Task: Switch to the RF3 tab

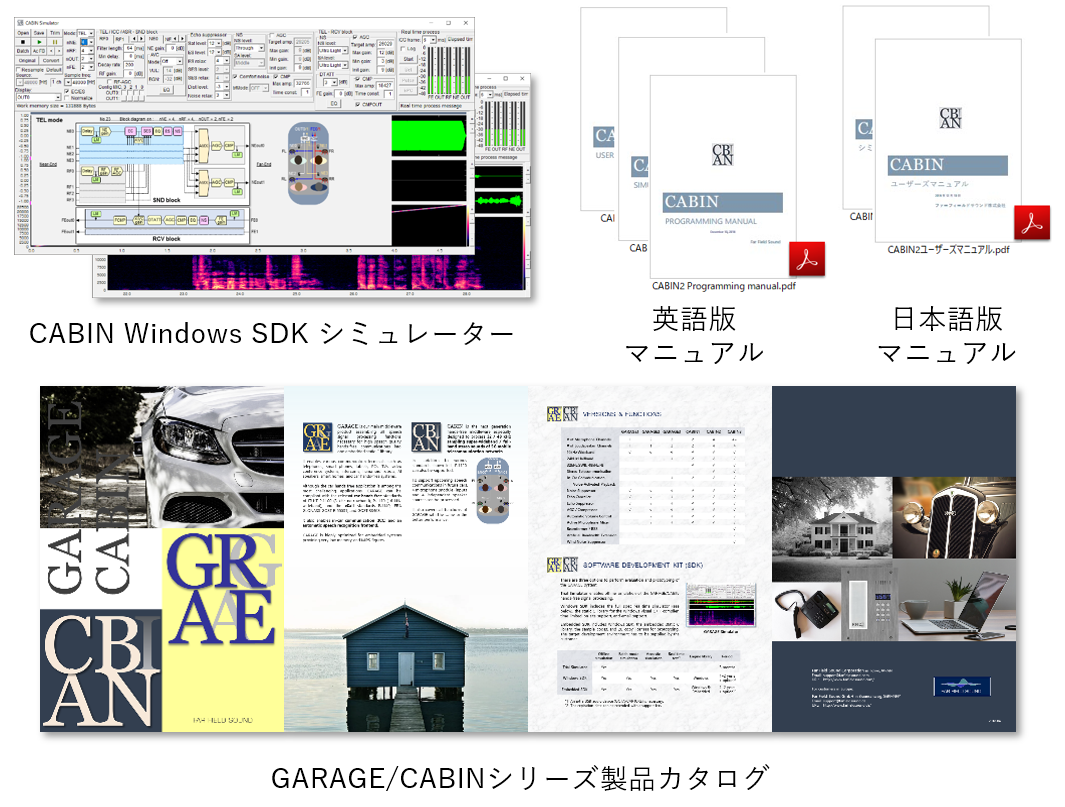Action: (x=104, y=39)
